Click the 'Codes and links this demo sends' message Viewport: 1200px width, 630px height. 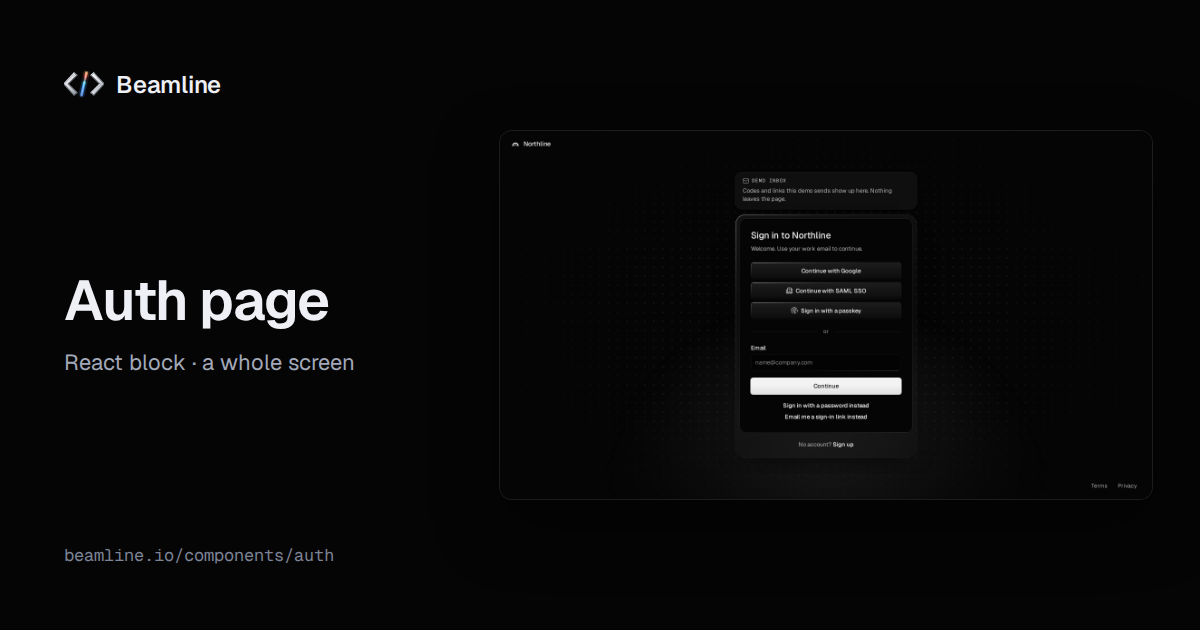[x=817, y=194]
